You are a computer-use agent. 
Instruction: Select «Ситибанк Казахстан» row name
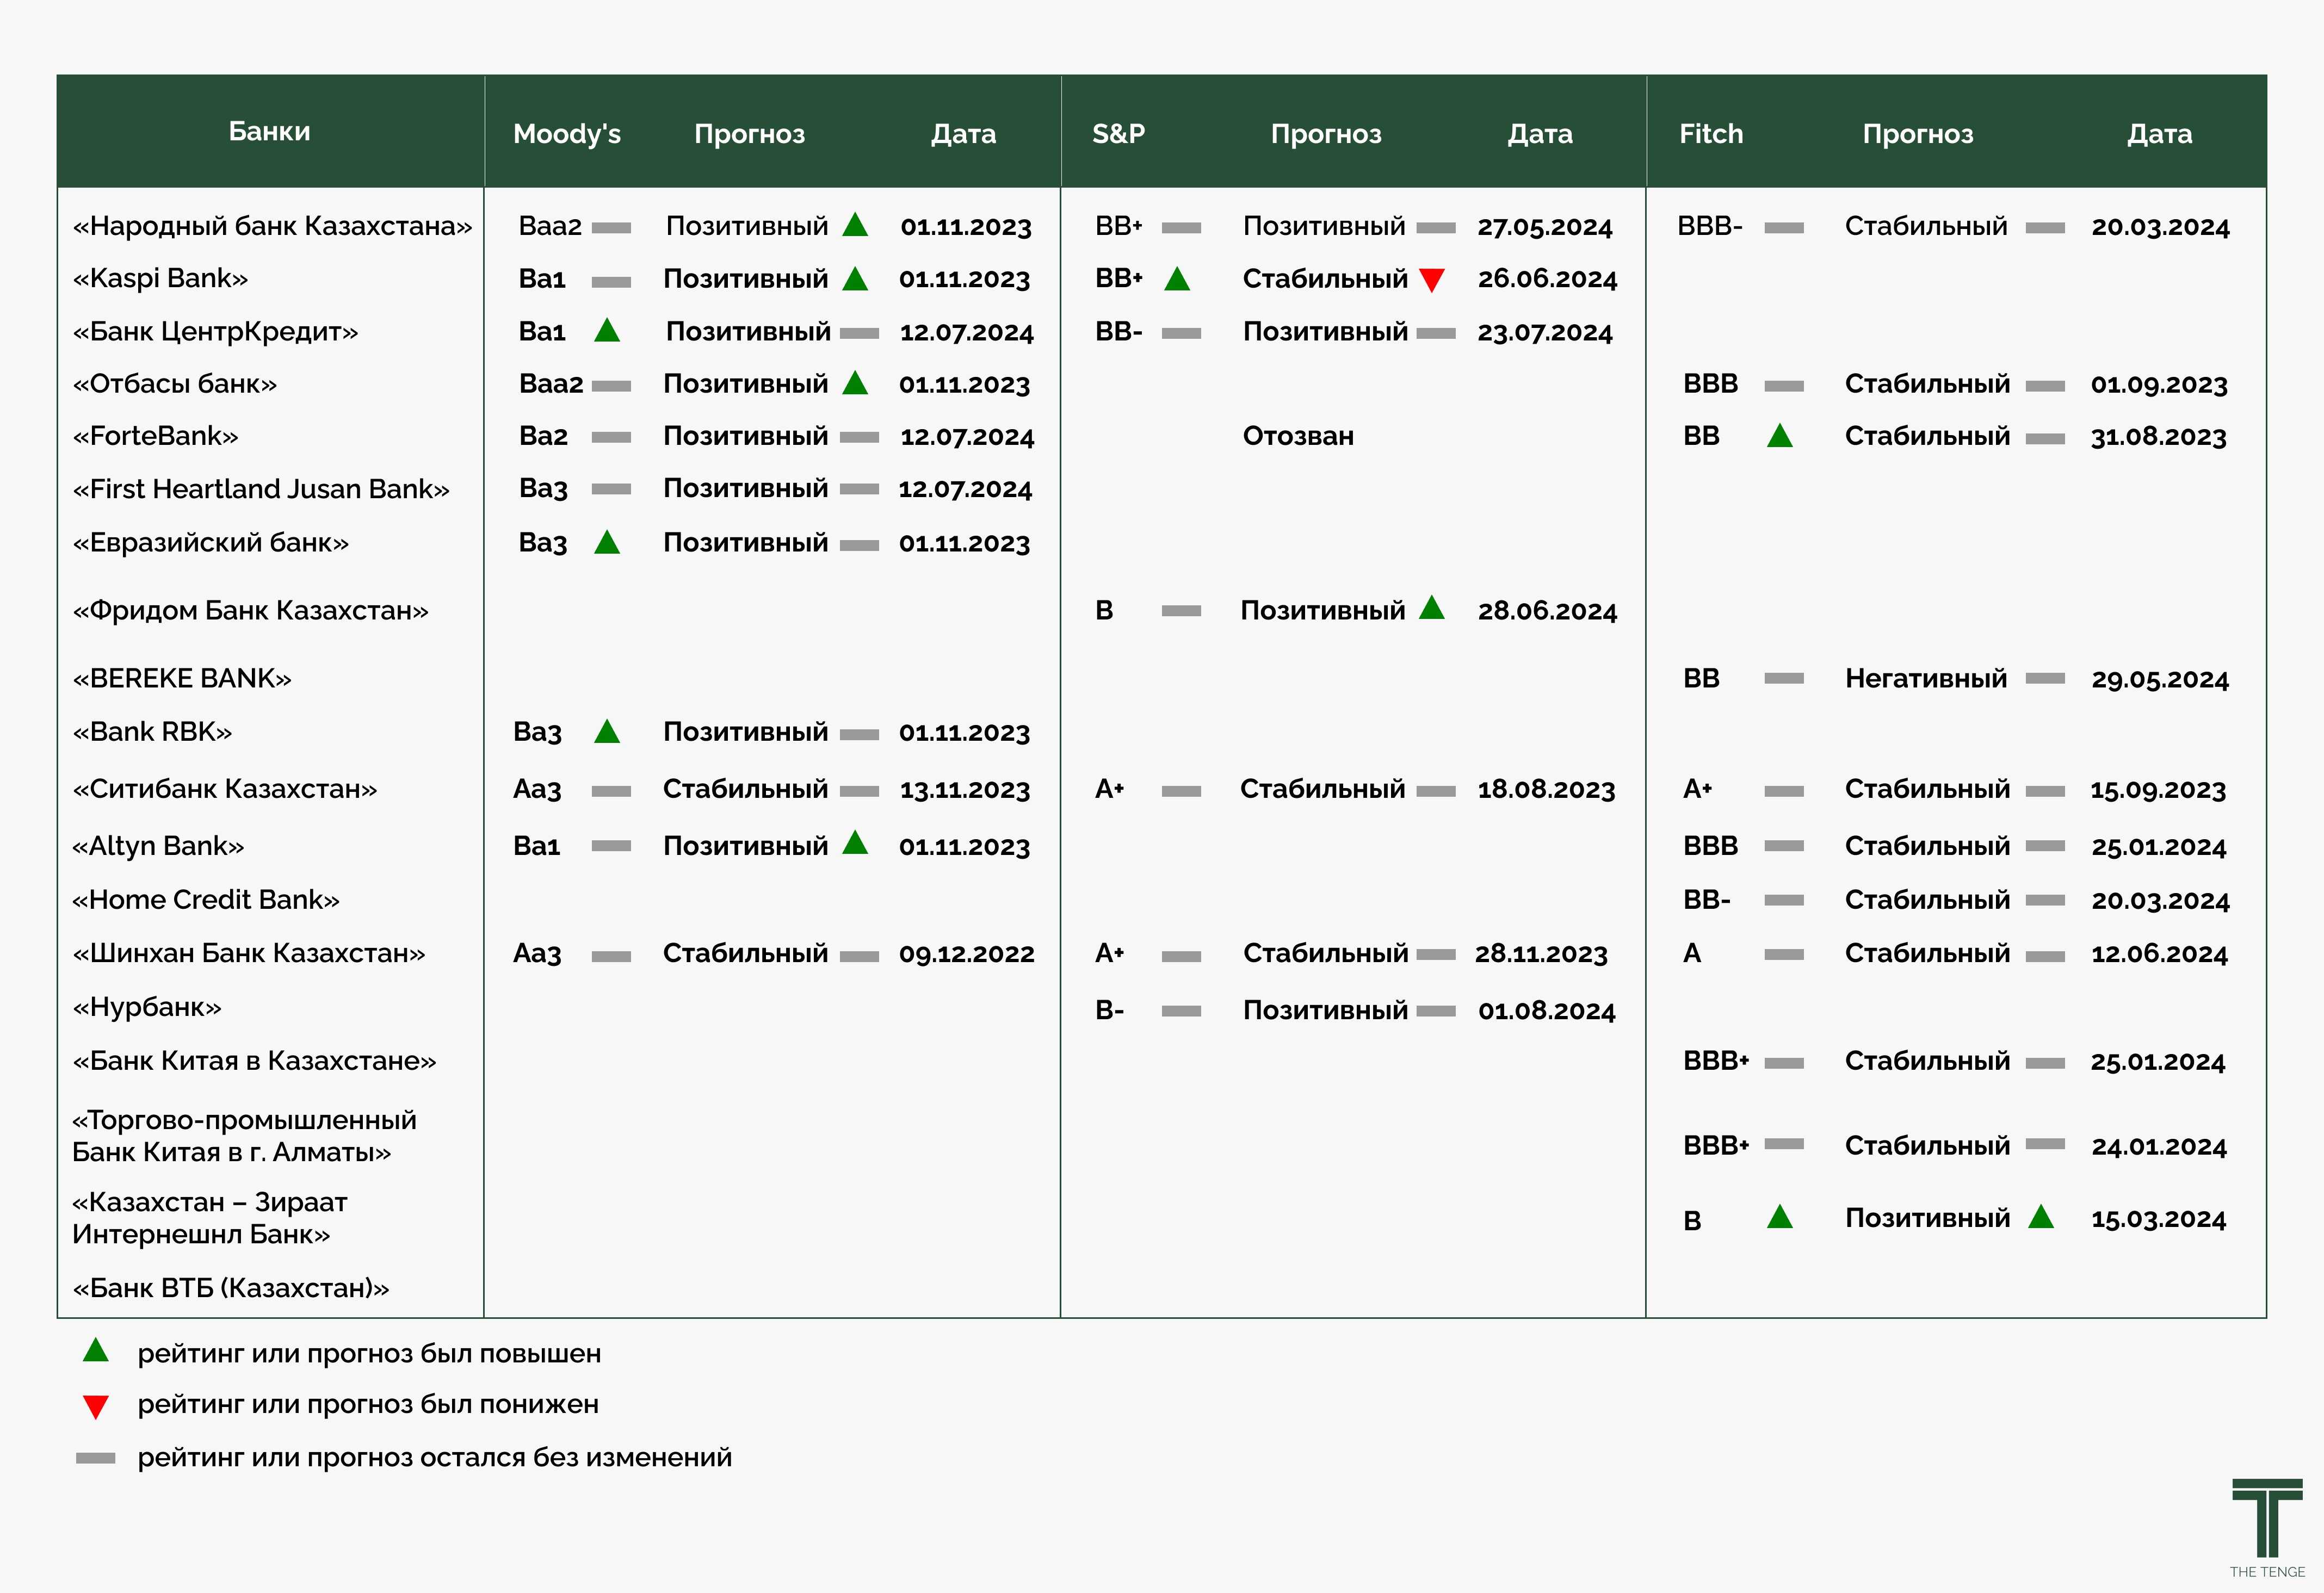tap(225, 790)
